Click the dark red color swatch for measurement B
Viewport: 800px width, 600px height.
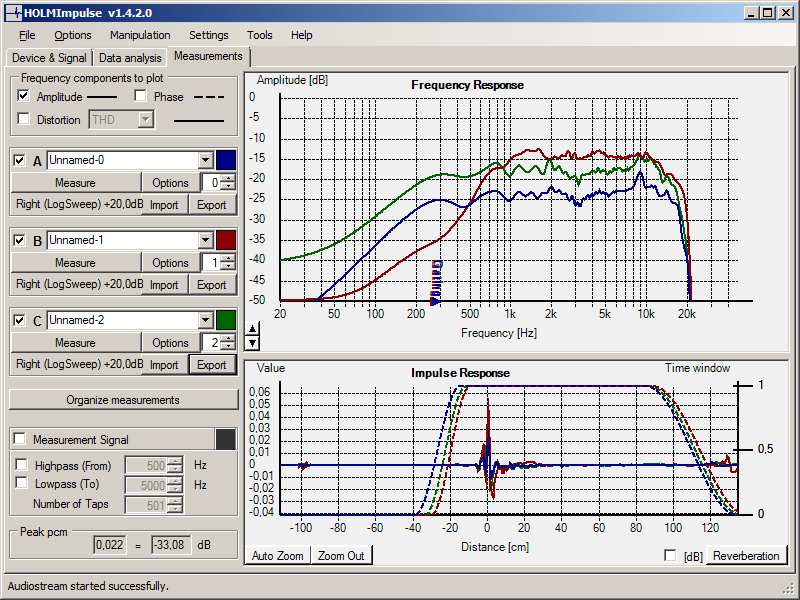click(226, 240)
